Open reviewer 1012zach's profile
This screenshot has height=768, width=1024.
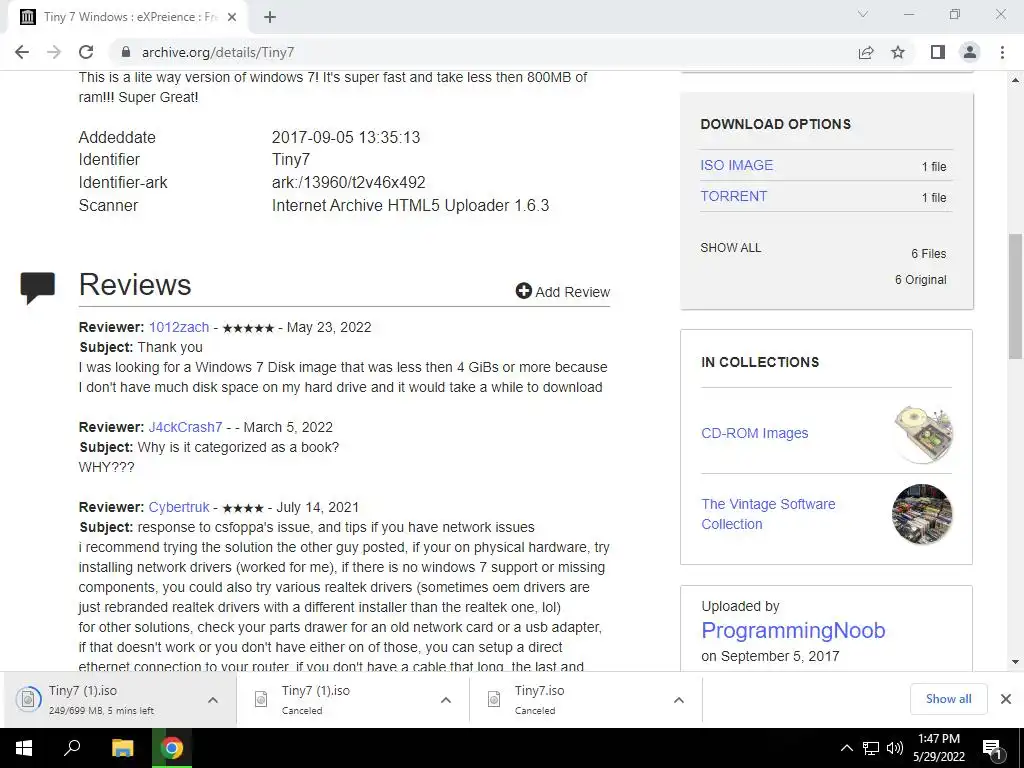coord(179,327)
